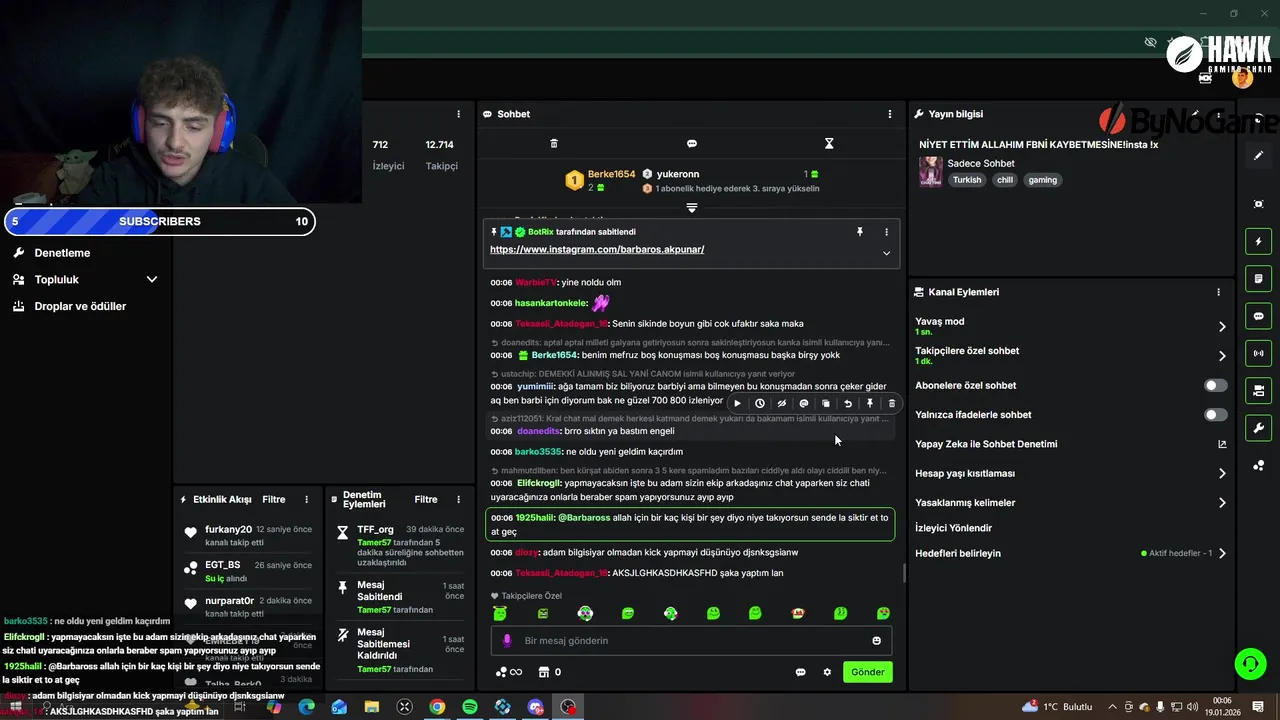Click the play icon in the message hover toolbar
Screen dimensions: 1280x720
tap(737, 404)
